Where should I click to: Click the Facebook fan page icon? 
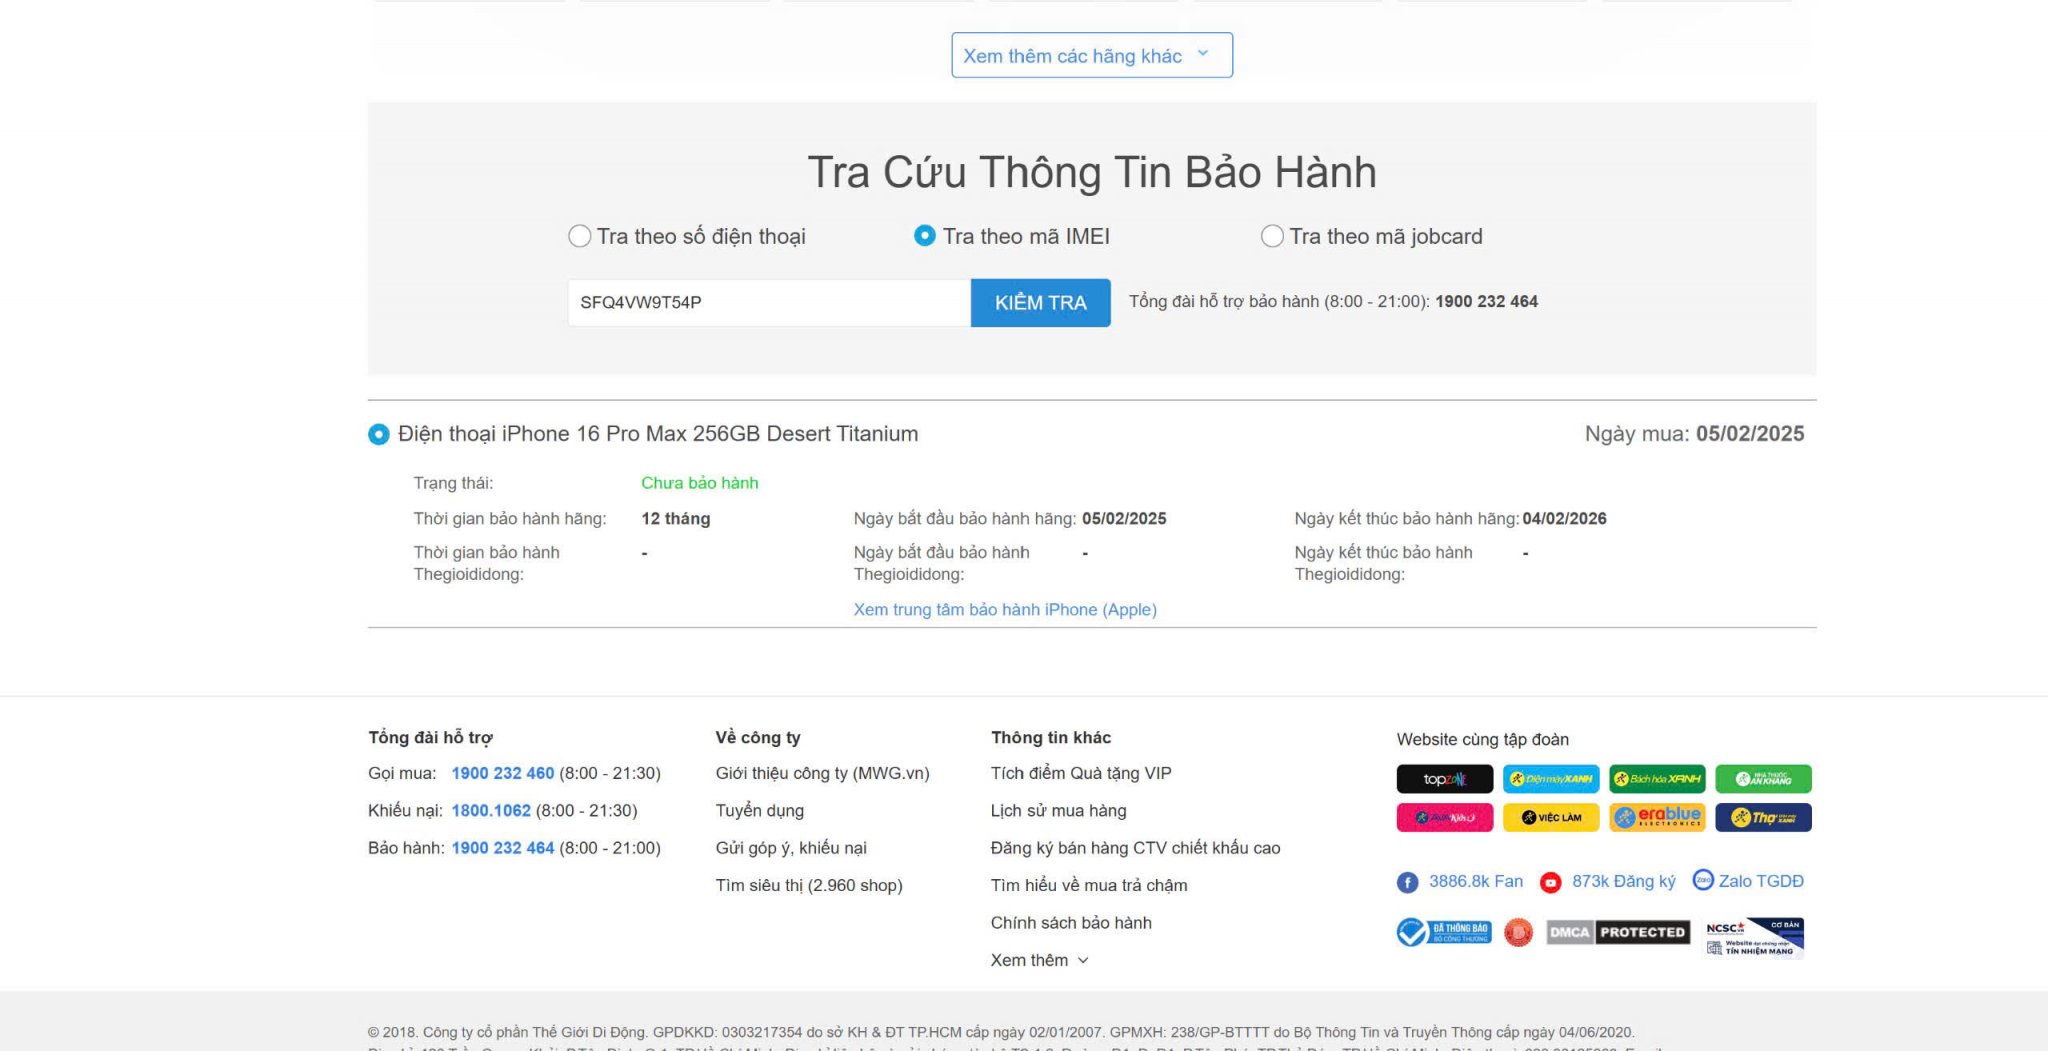click(1407, 882)
